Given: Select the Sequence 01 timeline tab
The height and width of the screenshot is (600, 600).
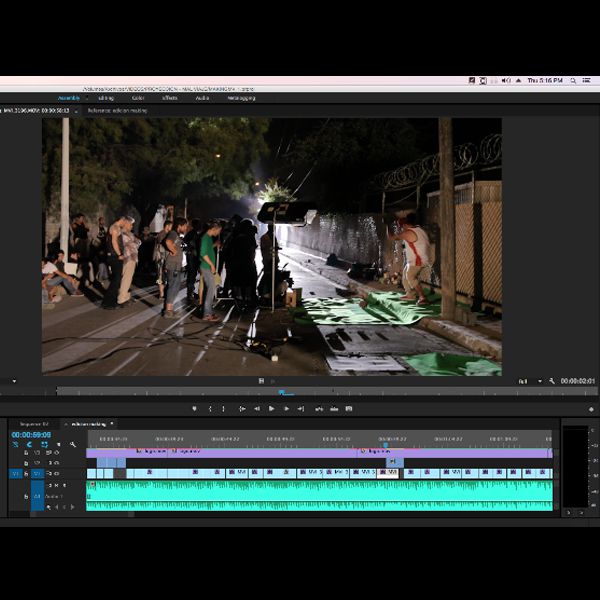Looking at the screenshot, I should point(34,424).
